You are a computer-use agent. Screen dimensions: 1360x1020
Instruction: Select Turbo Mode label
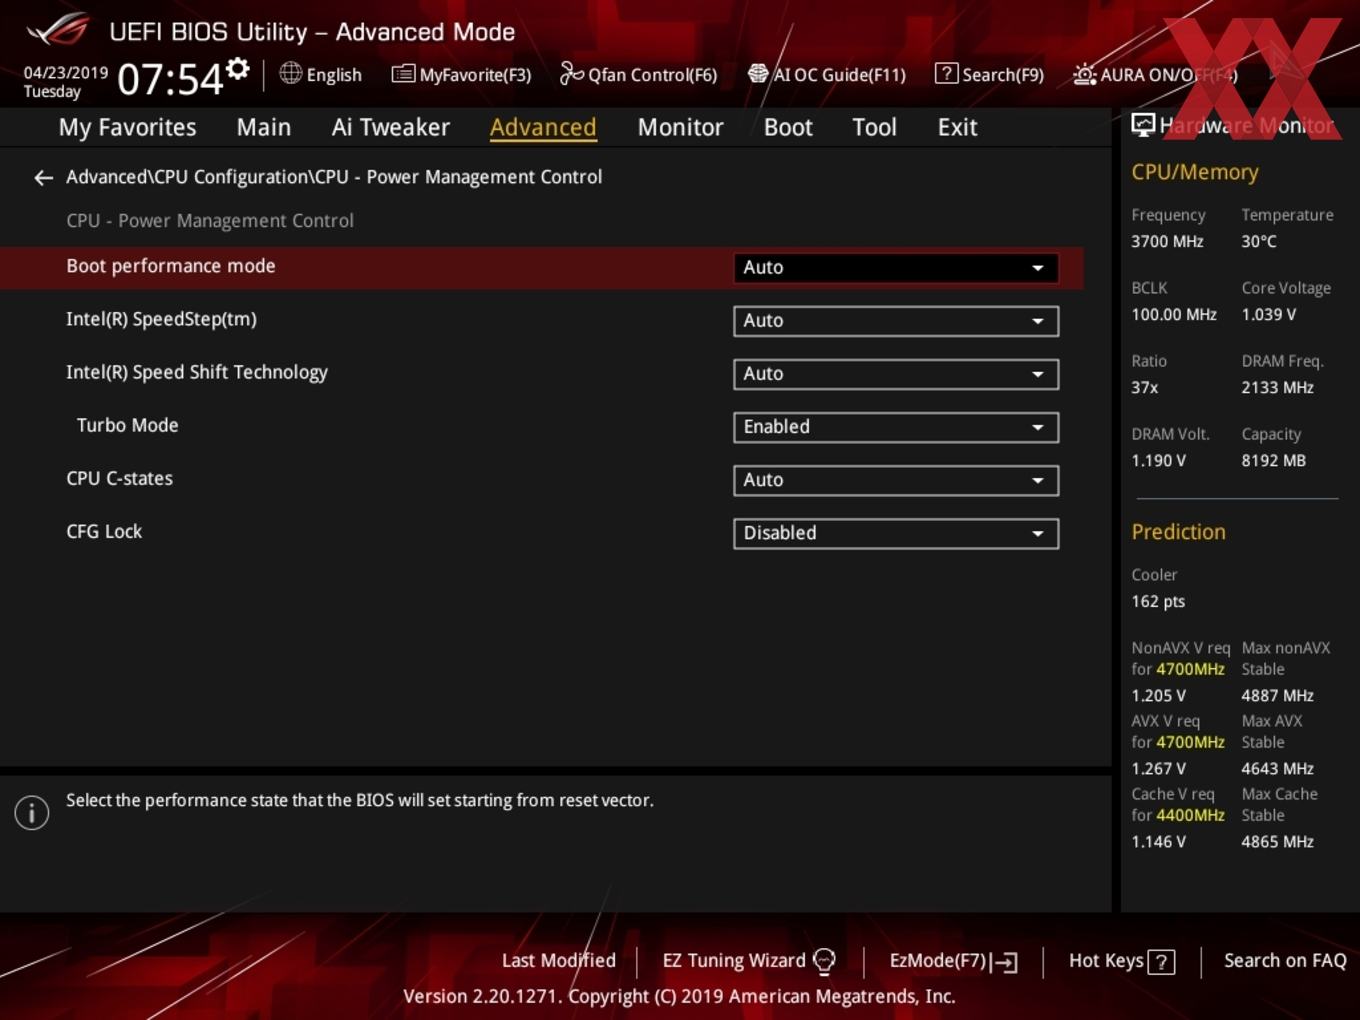(x=127, y=425)
